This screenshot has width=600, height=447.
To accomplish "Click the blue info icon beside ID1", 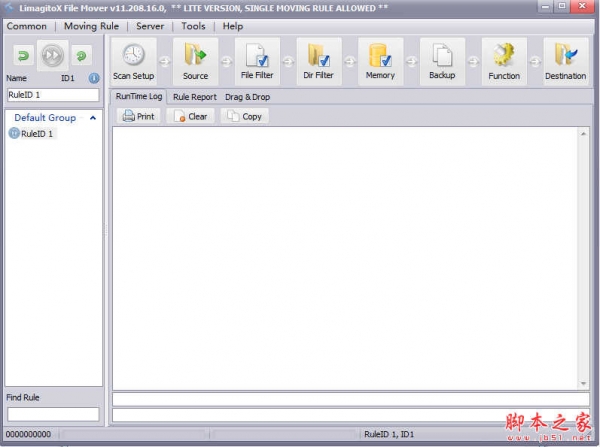I will coord(94,78).
